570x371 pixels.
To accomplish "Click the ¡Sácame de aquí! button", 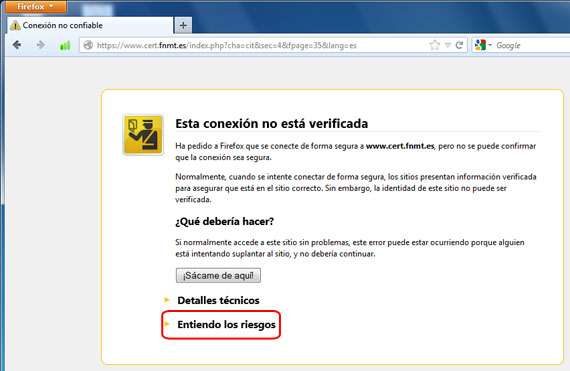I will (x=218, y=275).
